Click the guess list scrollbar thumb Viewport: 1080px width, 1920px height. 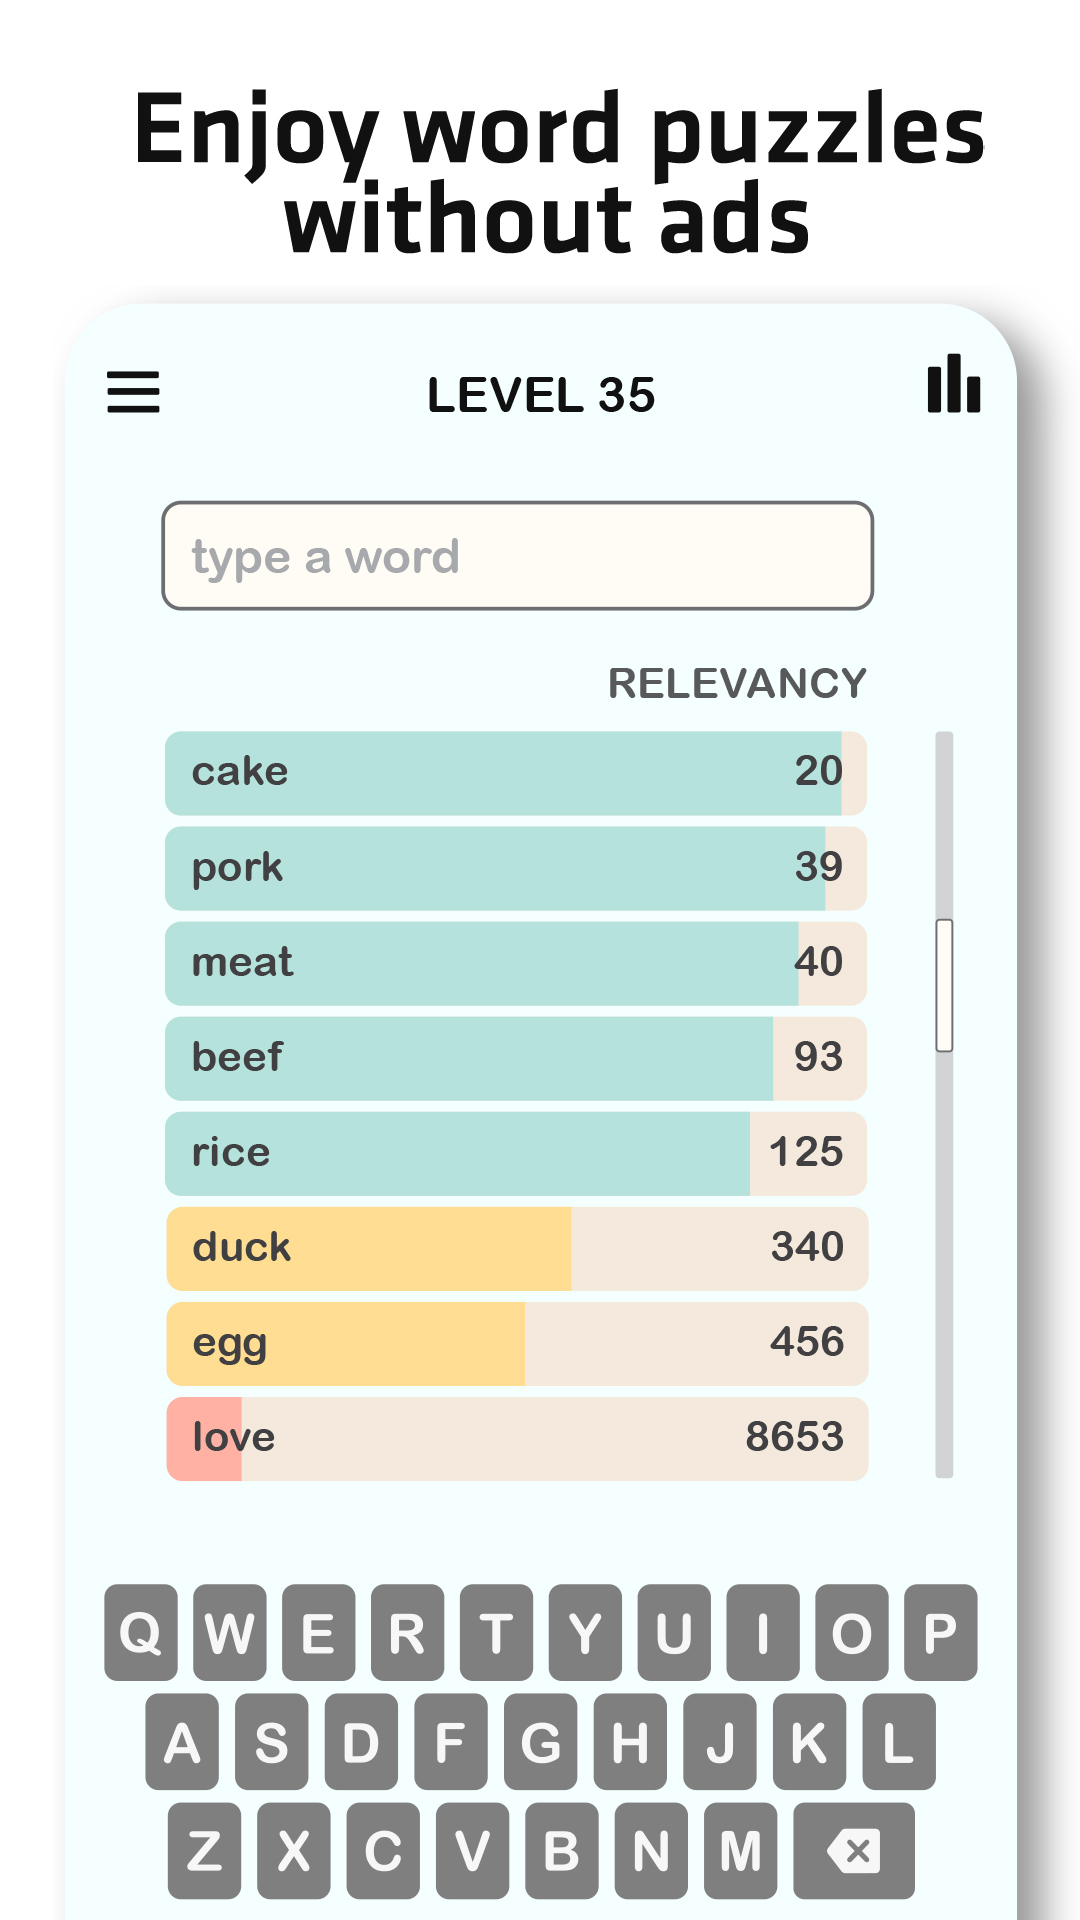(944, 985)
